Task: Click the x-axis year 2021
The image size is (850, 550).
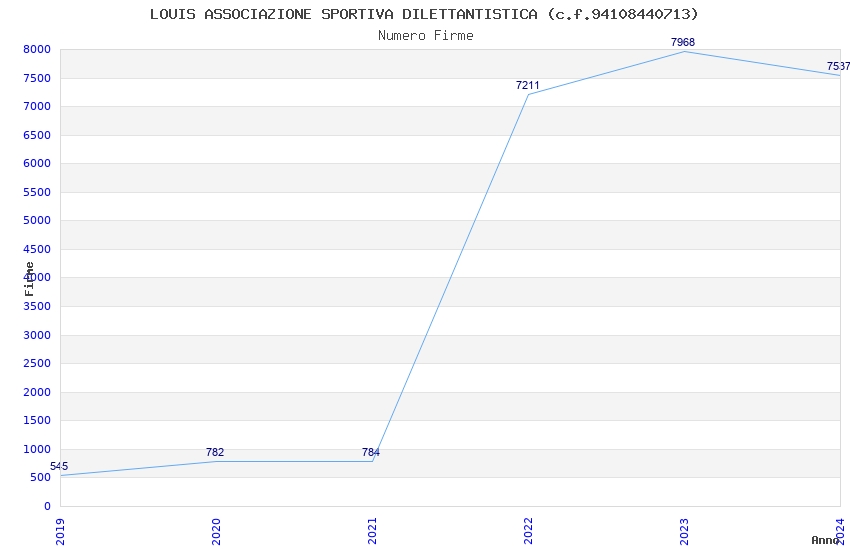Action: 372,532
